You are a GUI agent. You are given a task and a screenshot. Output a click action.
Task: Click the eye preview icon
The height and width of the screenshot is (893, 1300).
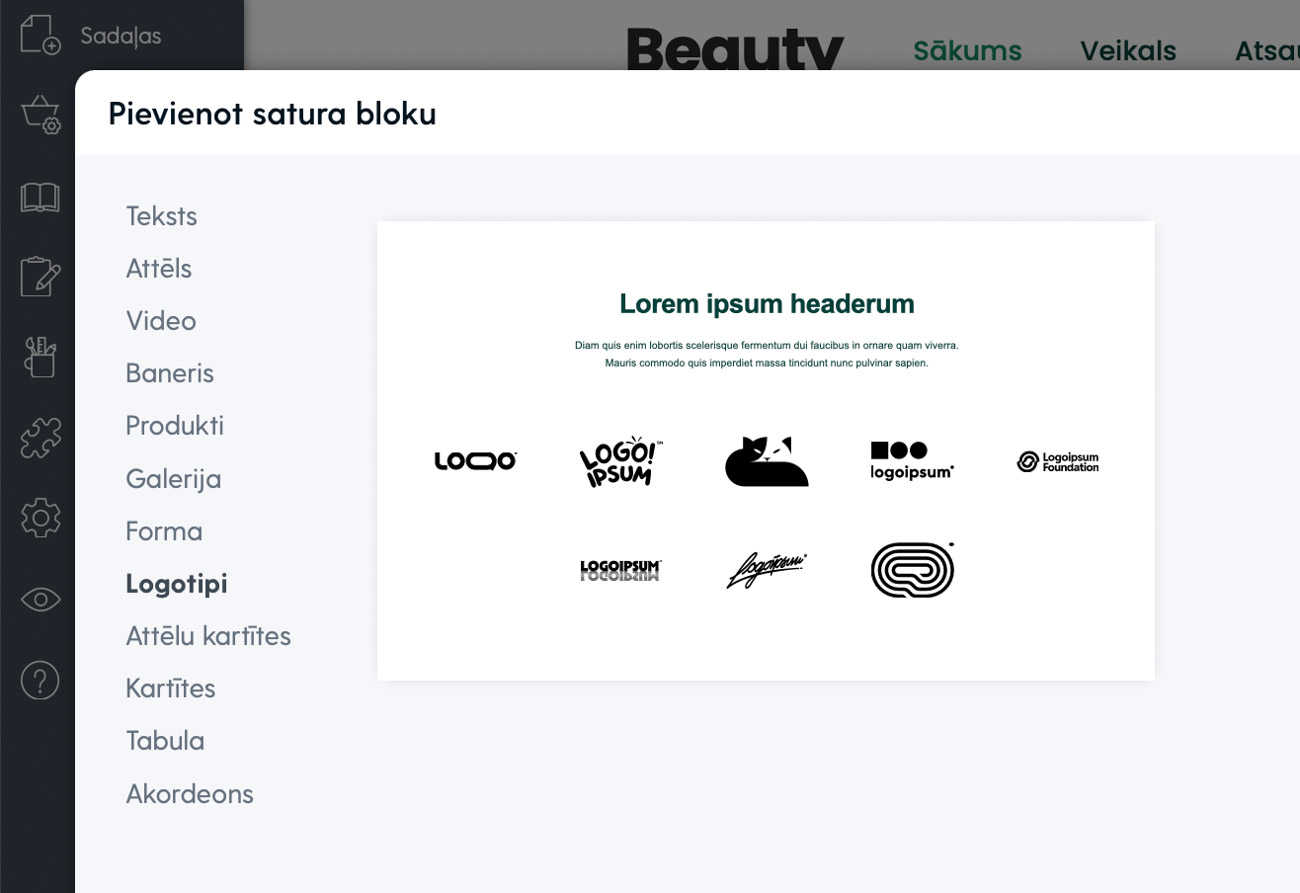40,599
